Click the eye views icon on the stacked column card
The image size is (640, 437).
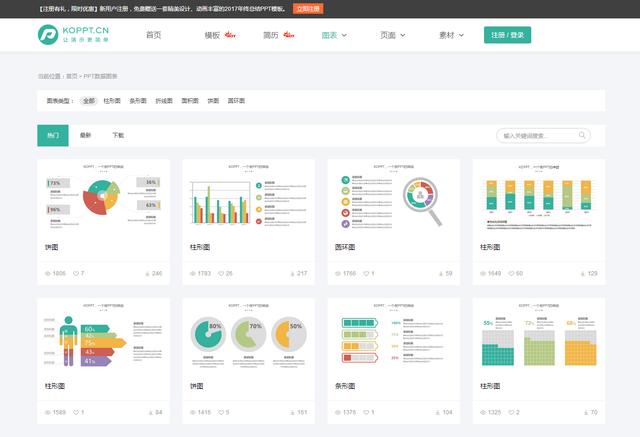[x=483, y=273]
